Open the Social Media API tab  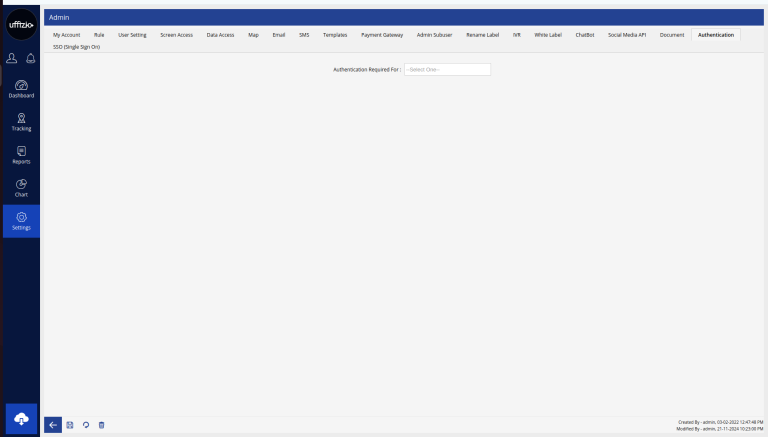click(627, 35)
